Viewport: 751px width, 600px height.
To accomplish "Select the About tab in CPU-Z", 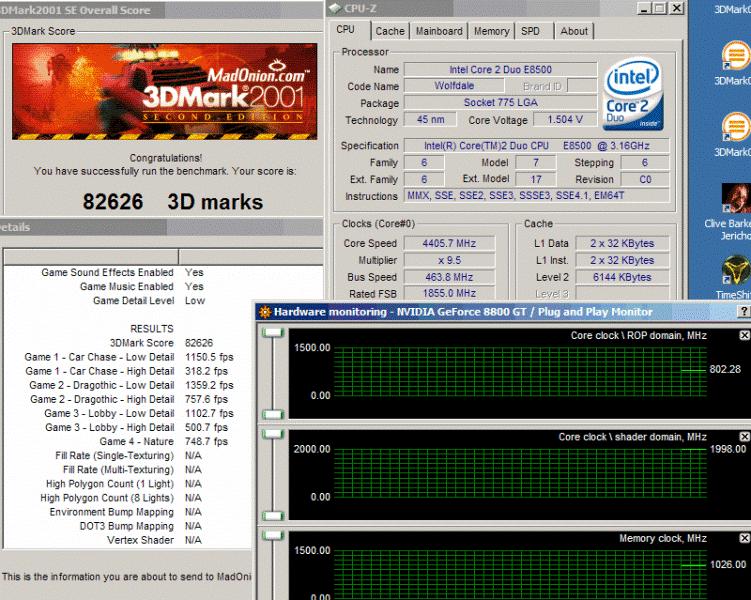I will 574,31.
